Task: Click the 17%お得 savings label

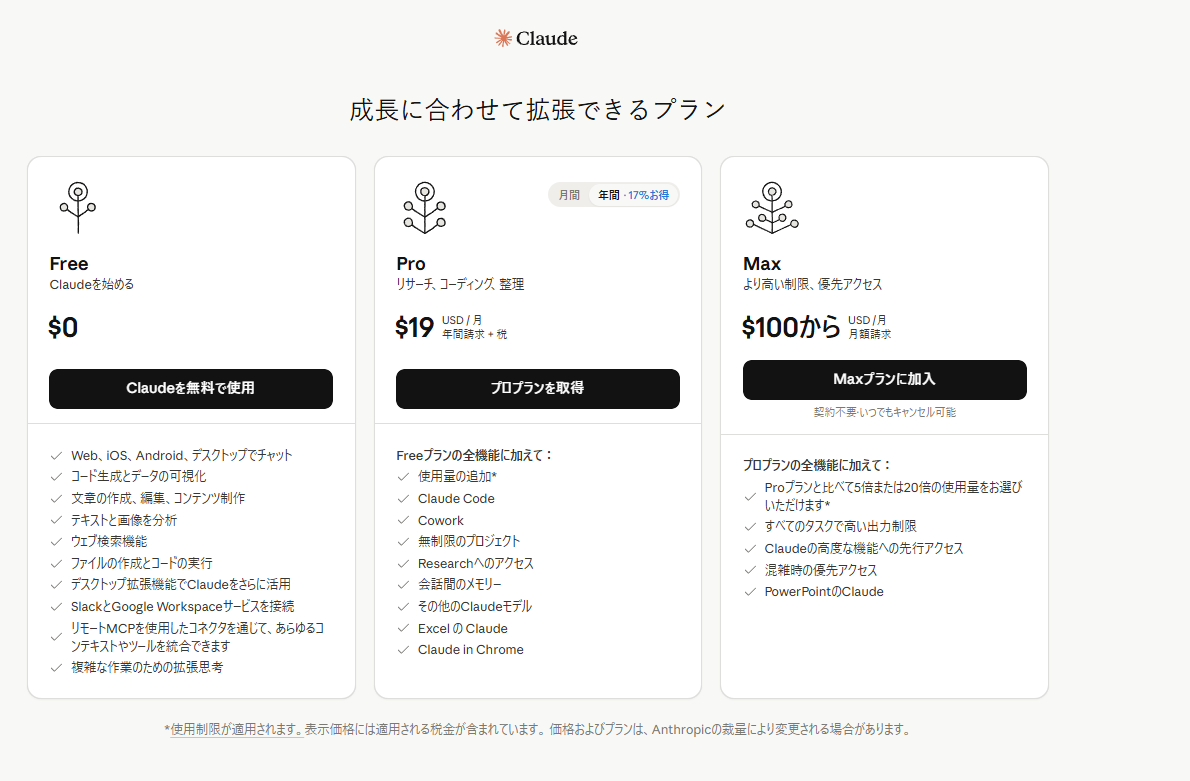Action: tap(649, 195)
